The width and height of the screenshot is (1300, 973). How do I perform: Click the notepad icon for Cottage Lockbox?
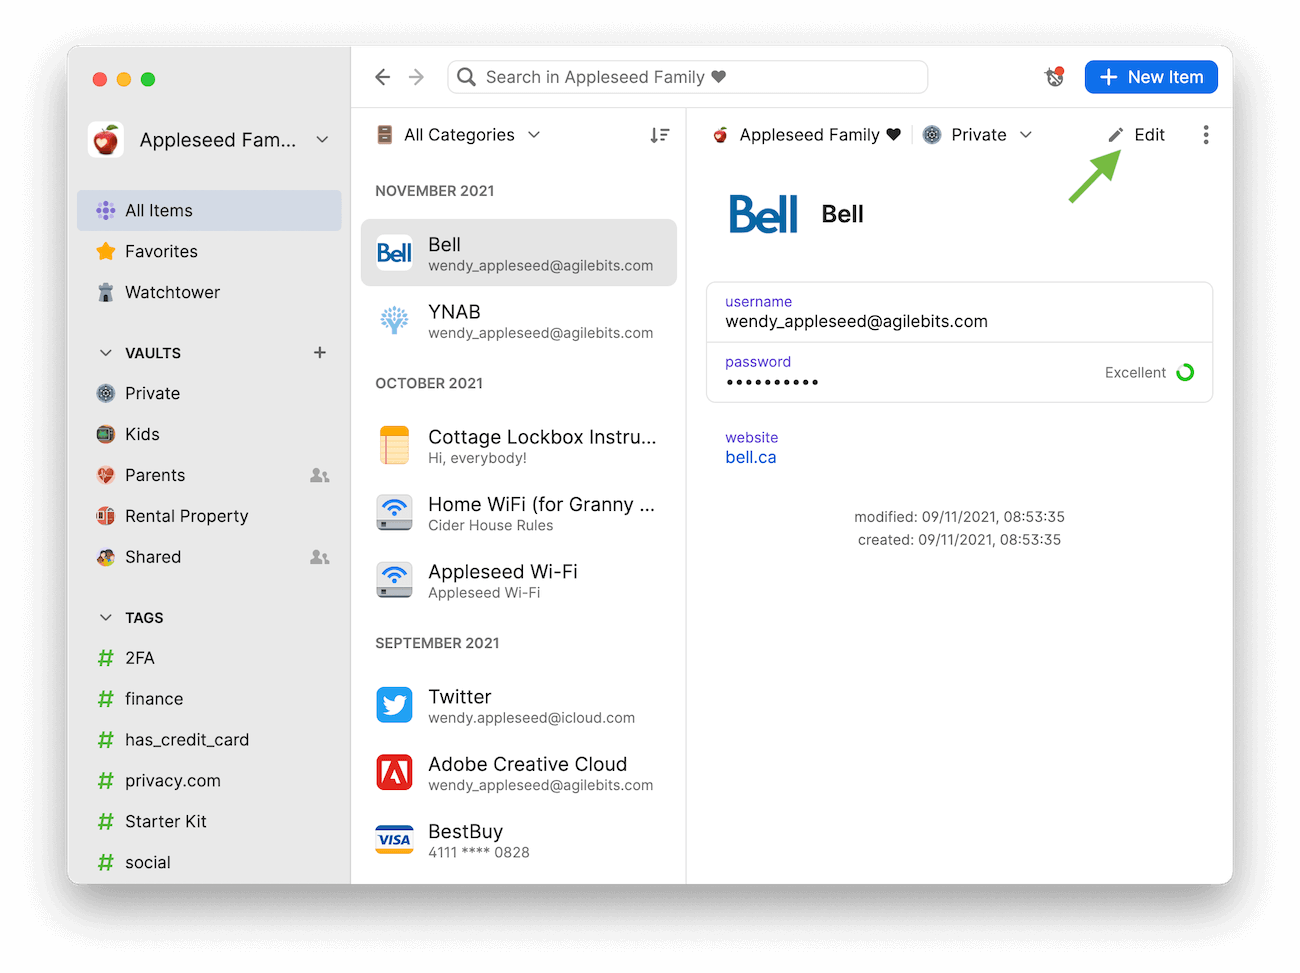pyautogui.click(x=394, y=445)
